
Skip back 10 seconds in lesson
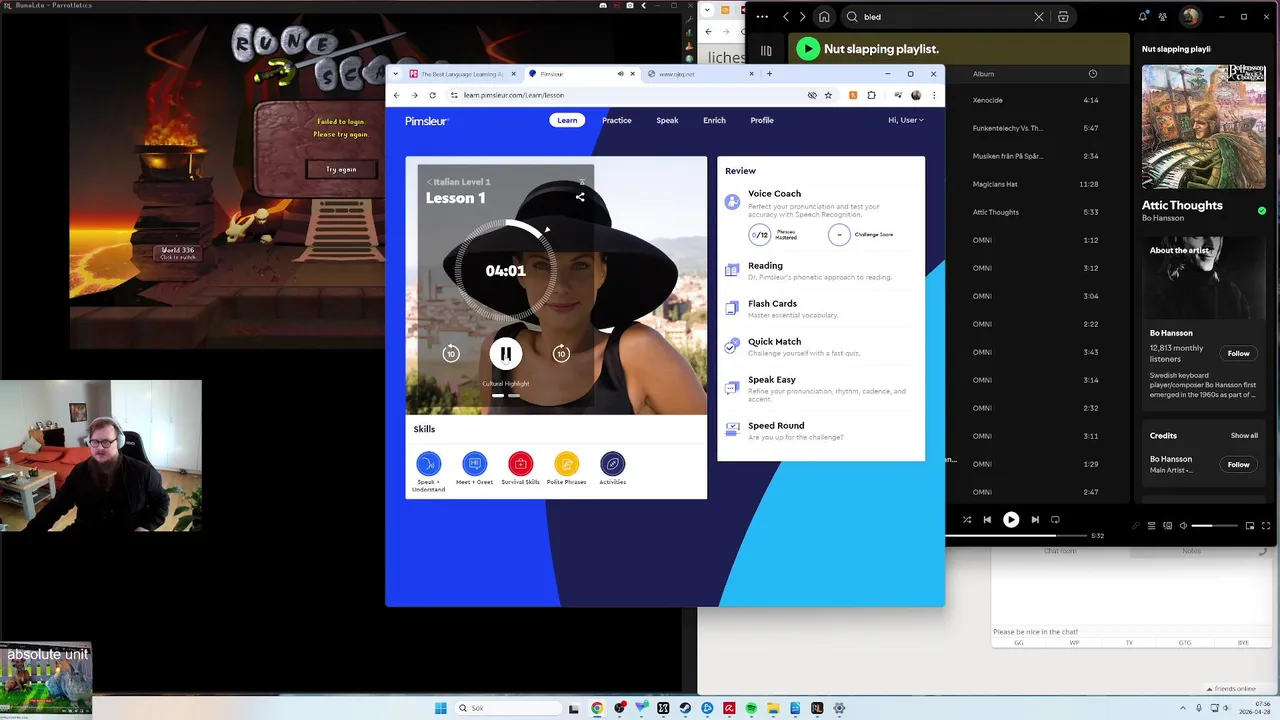[x=451, y=353]
